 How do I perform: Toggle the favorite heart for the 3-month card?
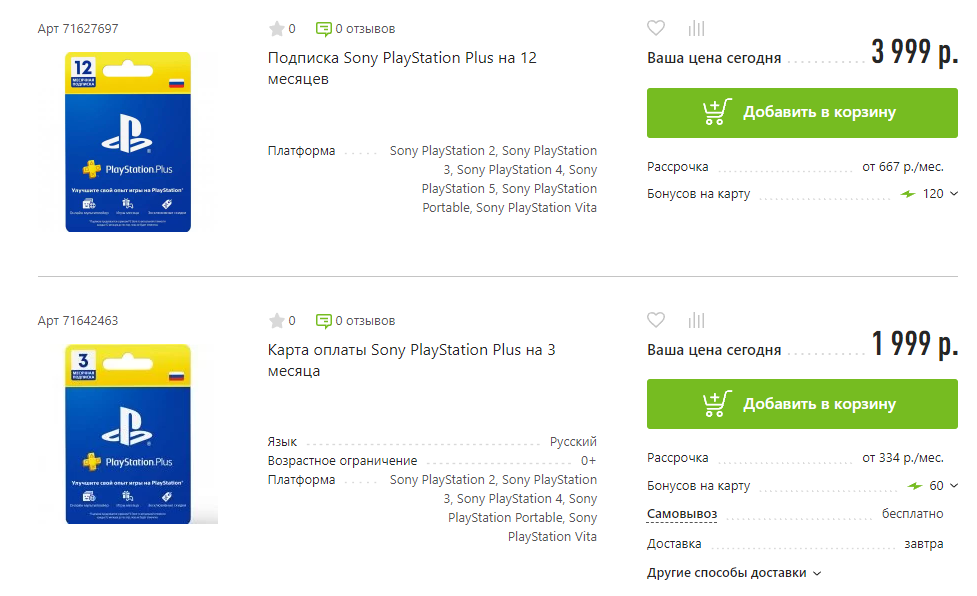655,320
